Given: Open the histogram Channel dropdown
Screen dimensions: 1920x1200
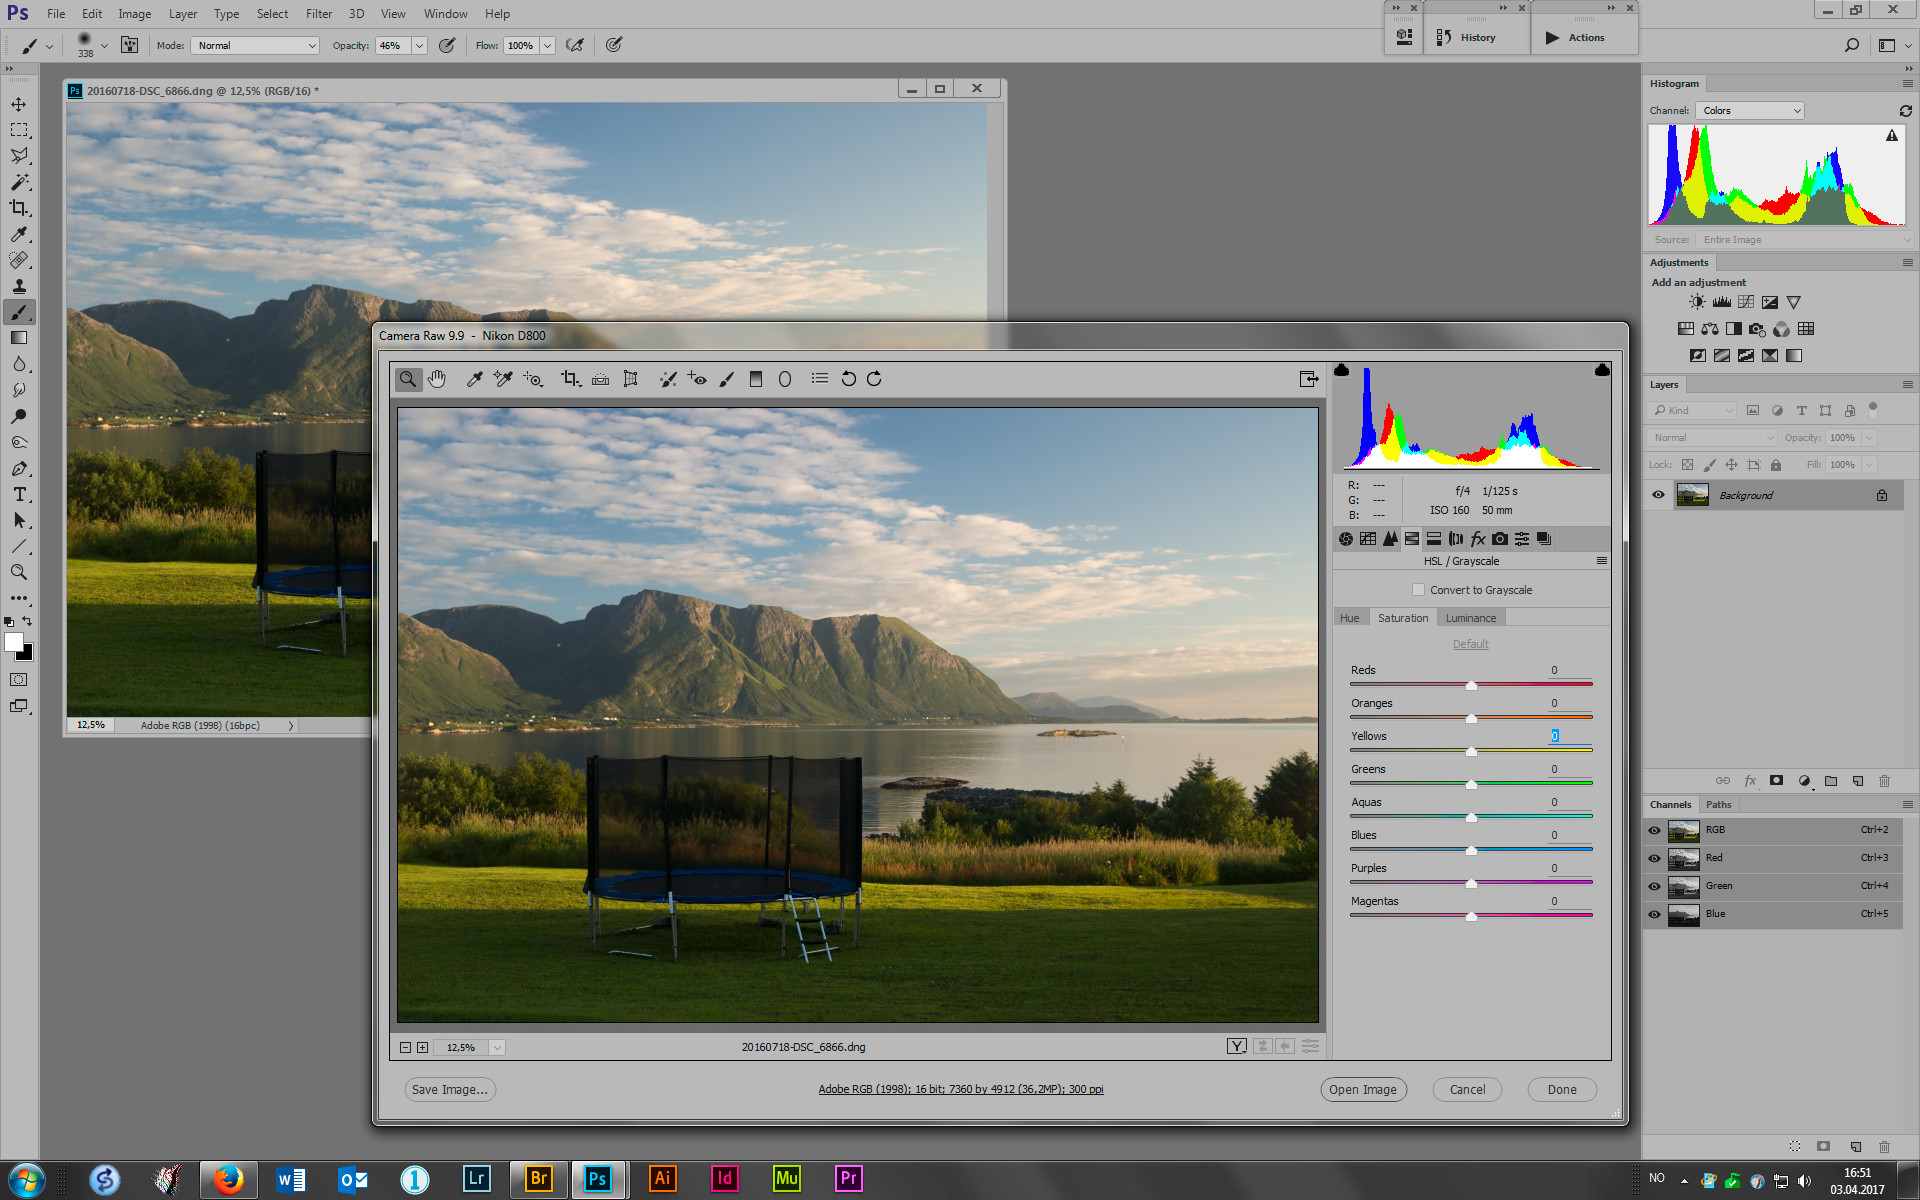Looking at the screenshot, I should coord(1750,111).
